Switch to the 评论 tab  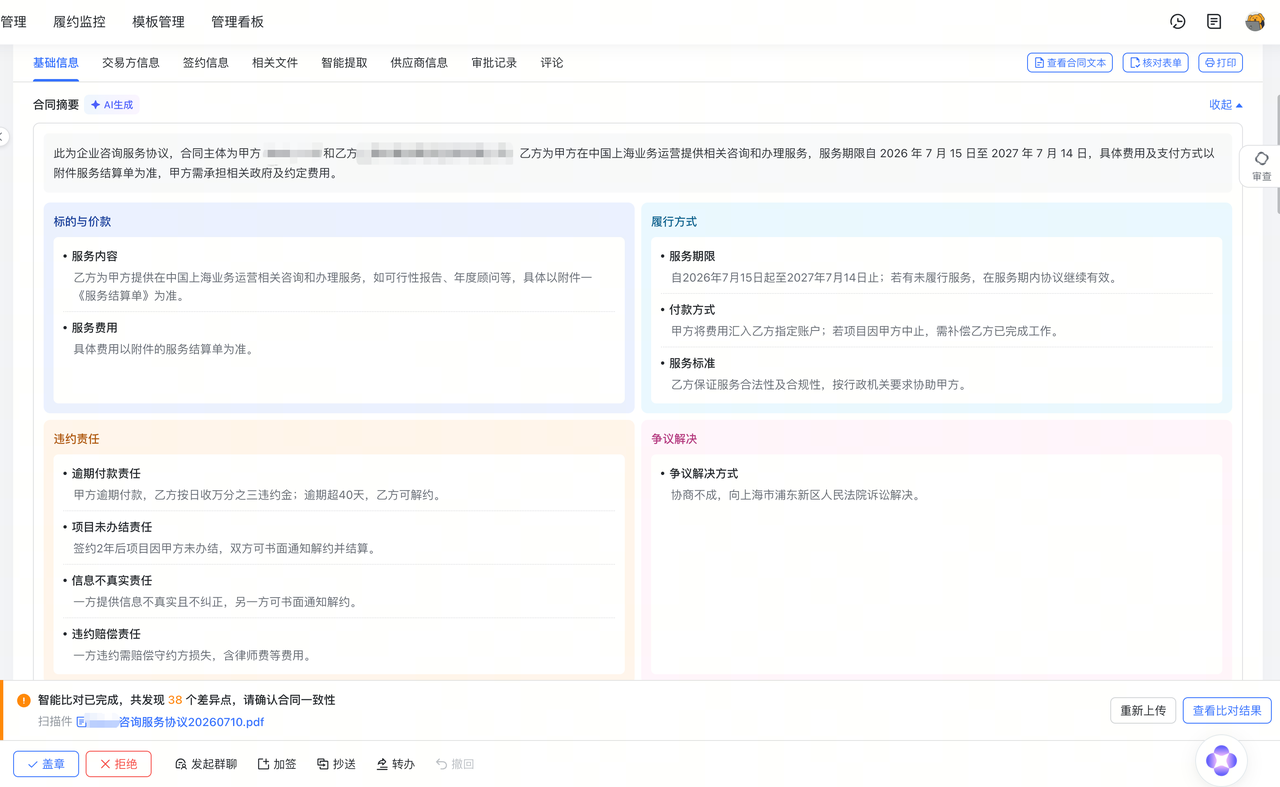click(552, 63)
